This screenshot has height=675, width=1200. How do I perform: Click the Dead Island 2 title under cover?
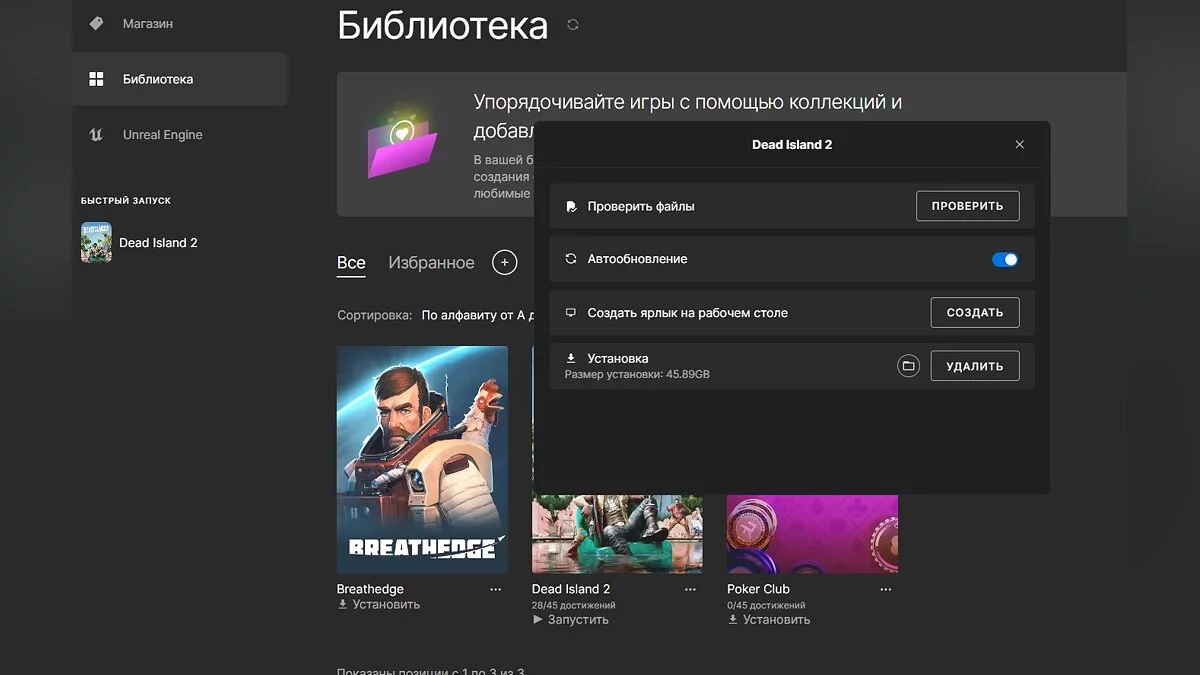tap(571, 589)
